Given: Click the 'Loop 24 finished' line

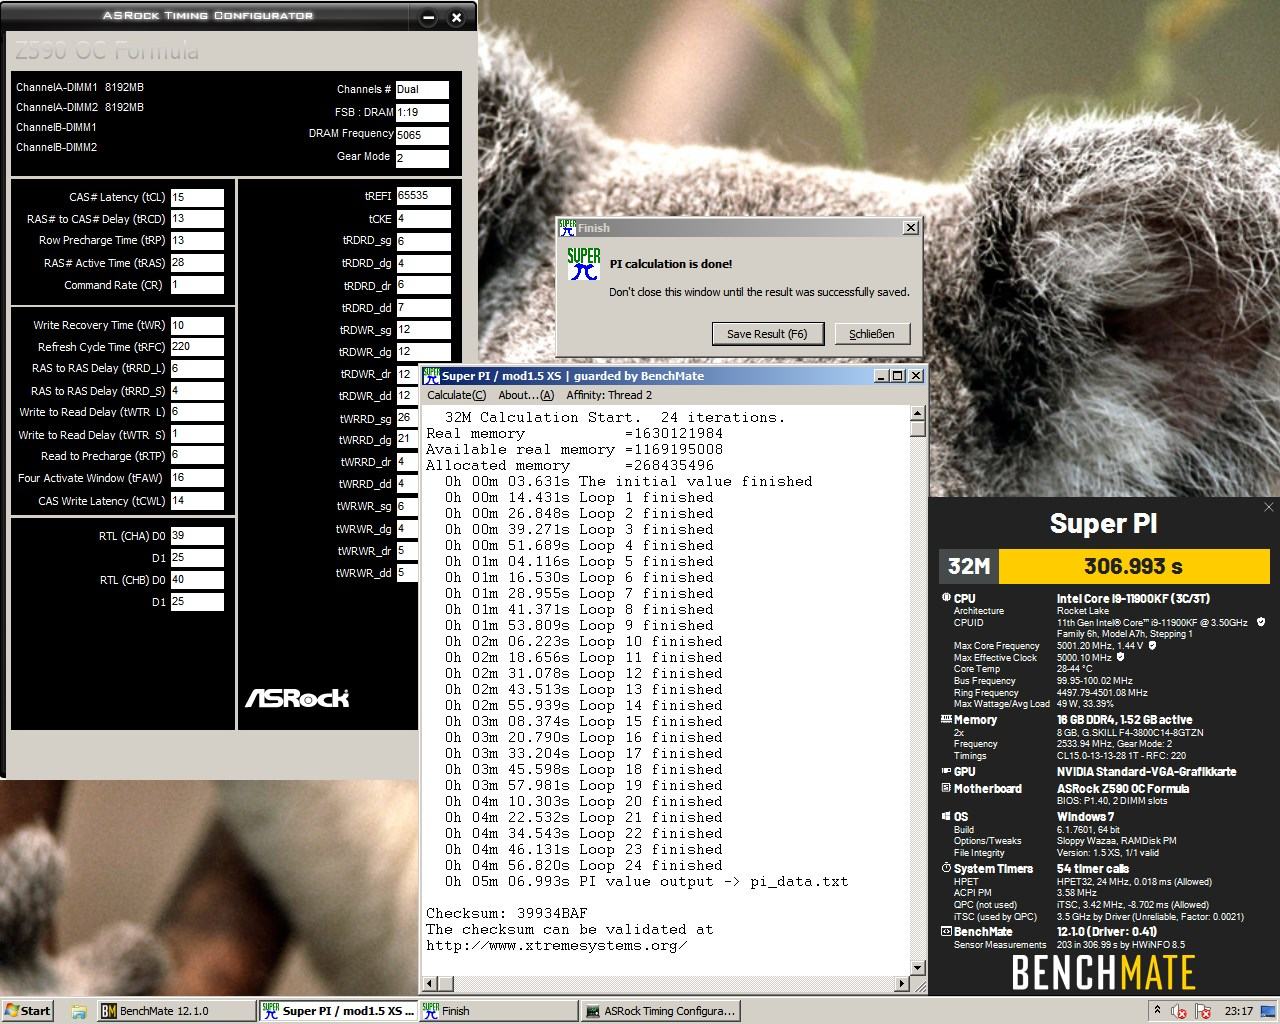Looking at the screenshot, I should pos(583,865).
